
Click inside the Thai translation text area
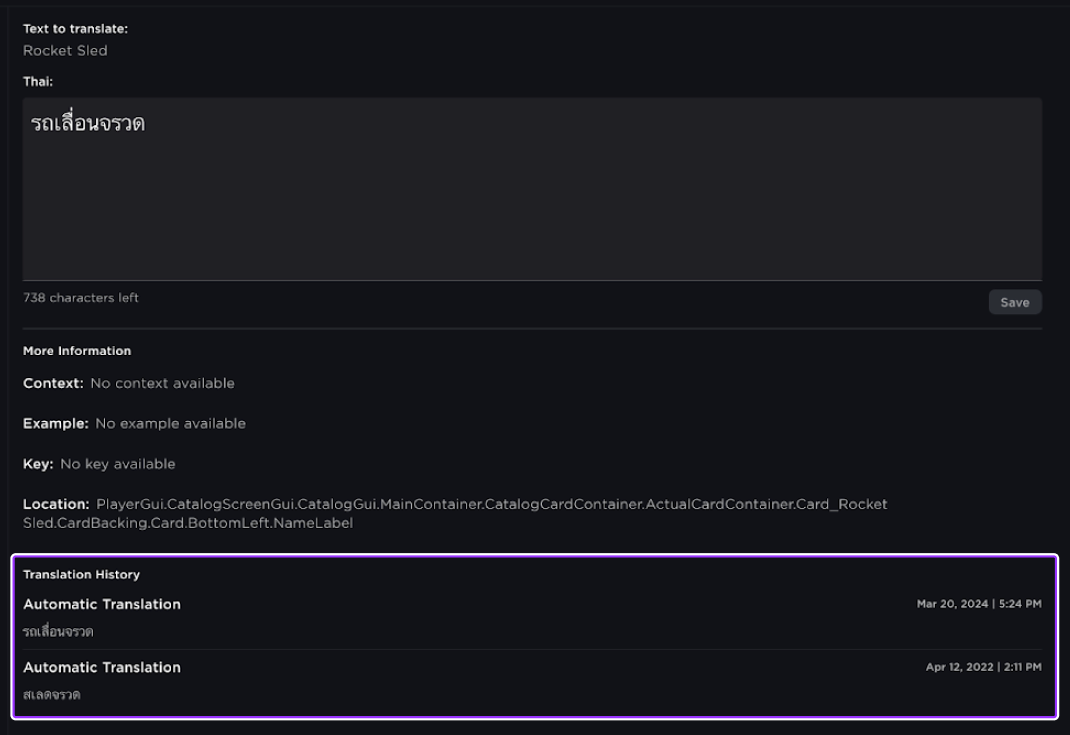[532, 190]
